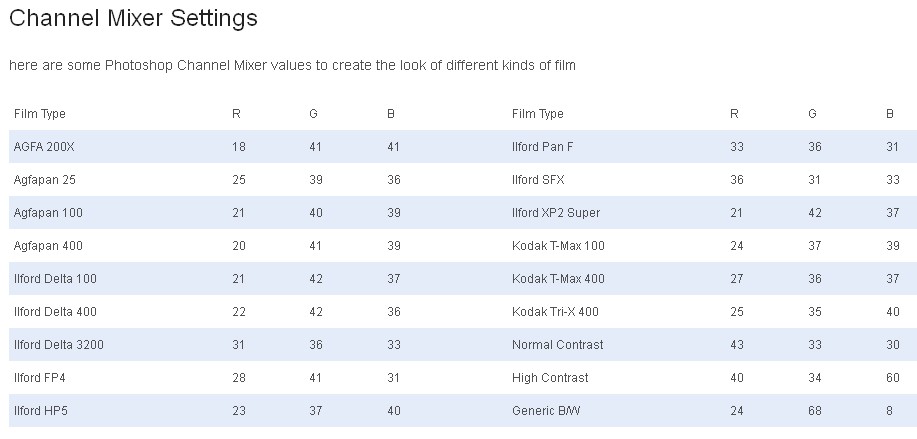Image resolution: width=917 pixels, height=439 pixels.
Task: Click the Ilford Pan F film name
Action: point(542,147)
